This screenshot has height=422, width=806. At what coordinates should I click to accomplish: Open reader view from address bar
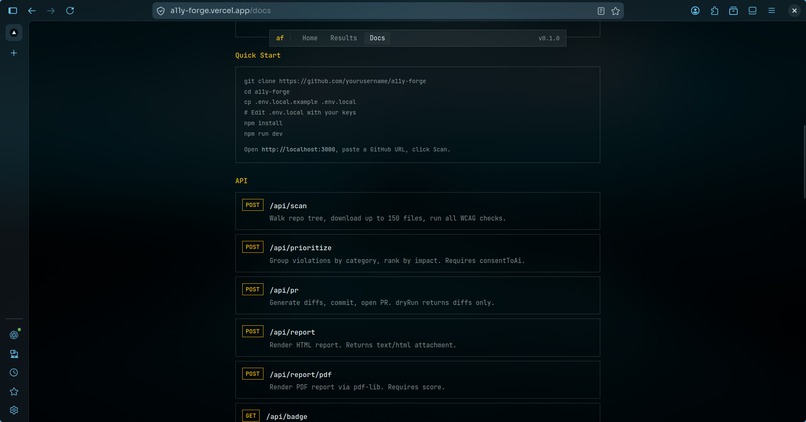tap(601, 11)
